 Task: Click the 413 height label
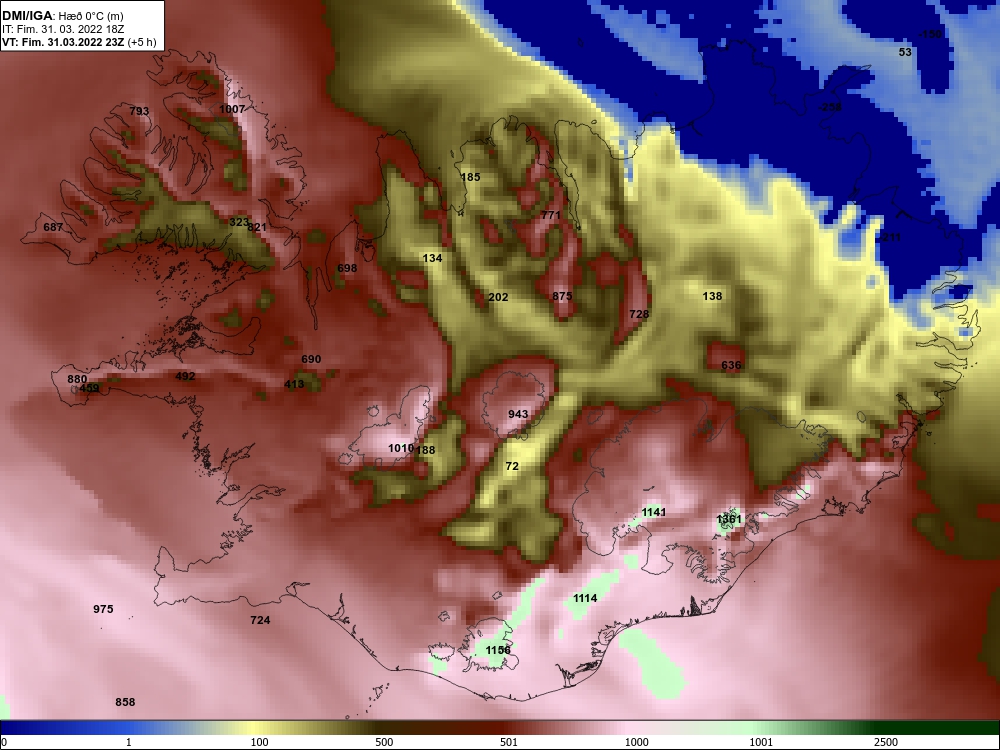point(294,384)
